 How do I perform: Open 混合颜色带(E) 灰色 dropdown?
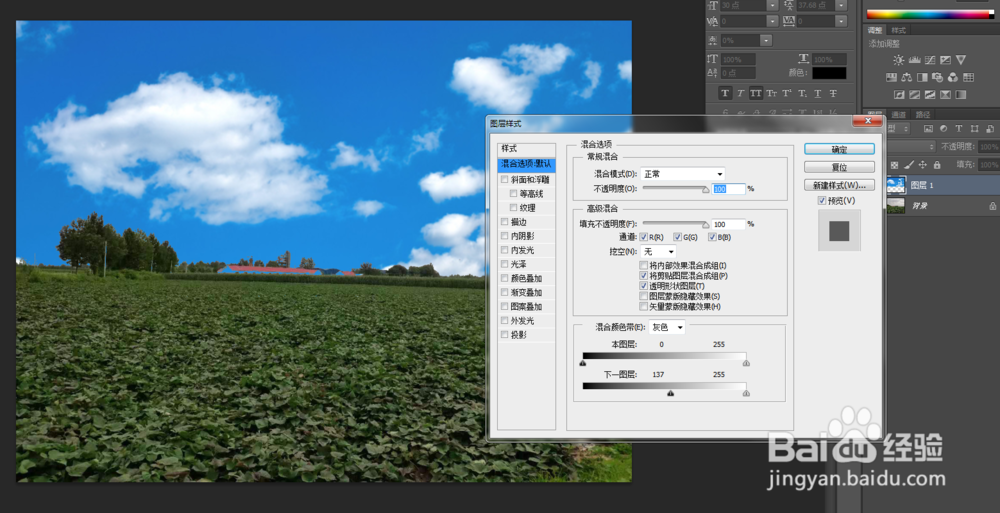click(666, 327)
